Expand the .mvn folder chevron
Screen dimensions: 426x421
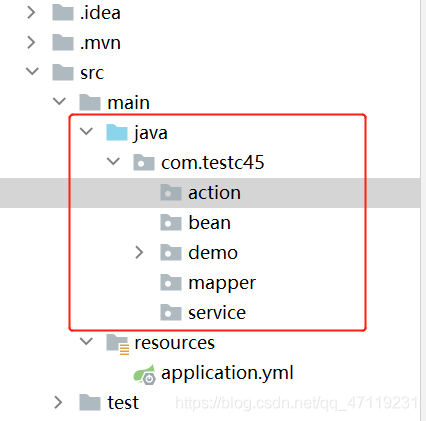point(31,42)
